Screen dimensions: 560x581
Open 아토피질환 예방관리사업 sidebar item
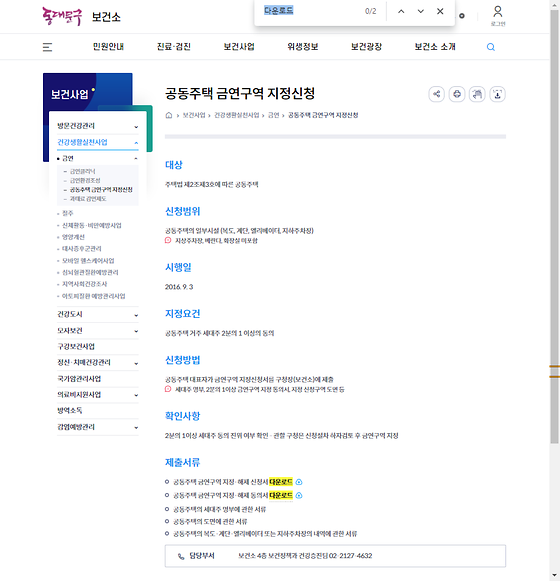pos(93,296)
